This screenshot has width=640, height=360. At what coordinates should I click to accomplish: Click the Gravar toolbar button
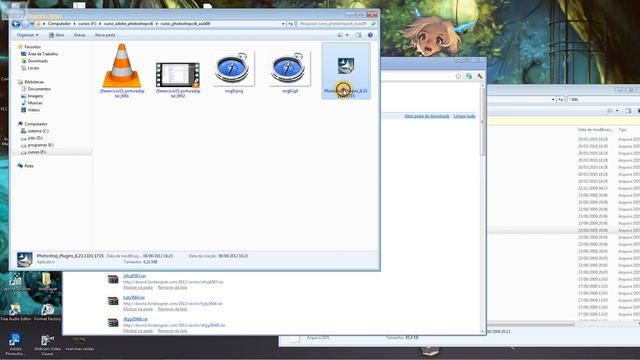[x=80, y=35]
